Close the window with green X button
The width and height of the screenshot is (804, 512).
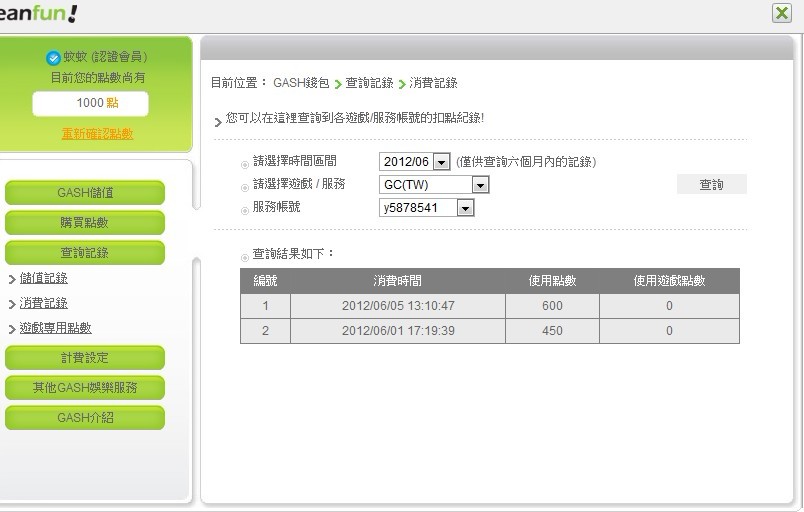(x=782, y=13)
